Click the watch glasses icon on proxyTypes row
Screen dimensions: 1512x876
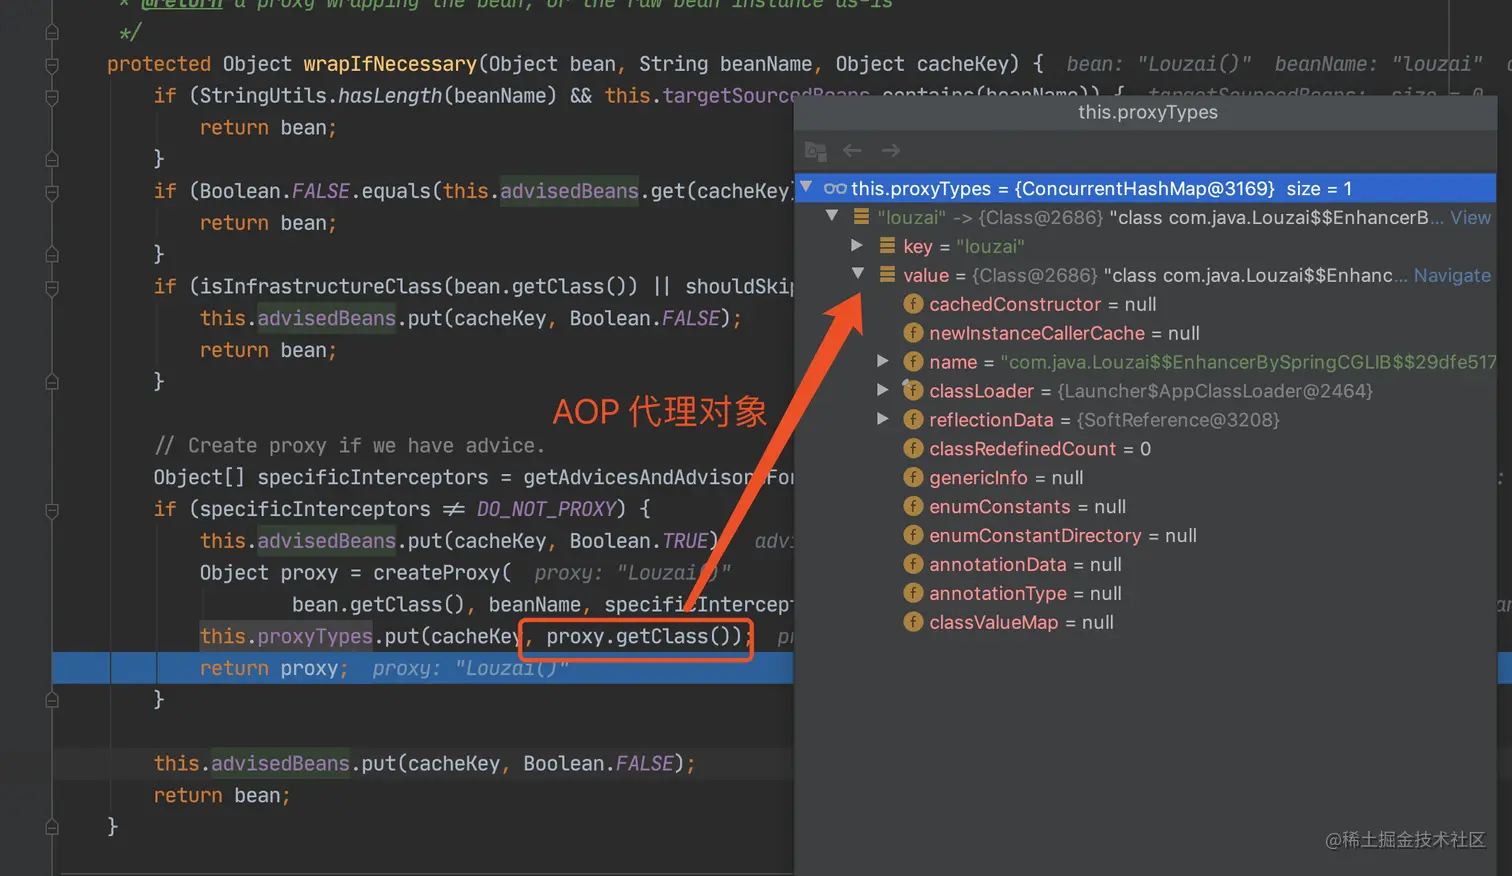tap(835, 188)
